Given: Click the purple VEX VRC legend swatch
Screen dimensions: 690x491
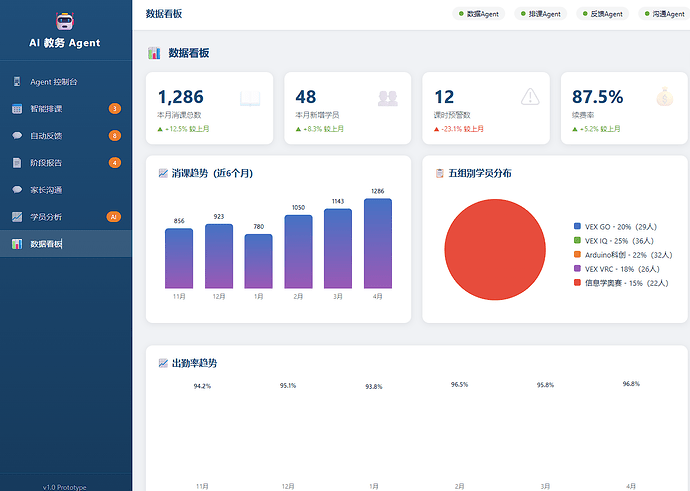Looking at the screenshot, I should 577,268.
